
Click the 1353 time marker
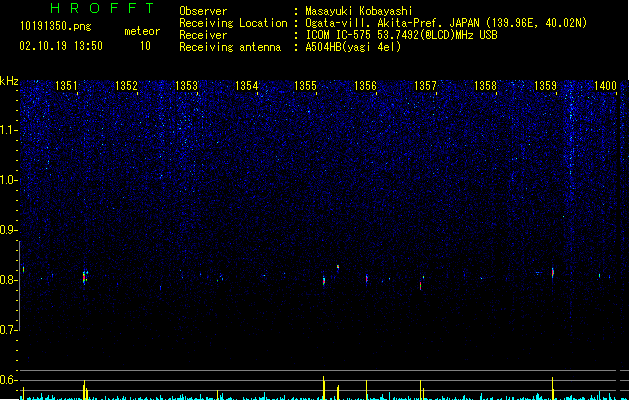point(187,86)
